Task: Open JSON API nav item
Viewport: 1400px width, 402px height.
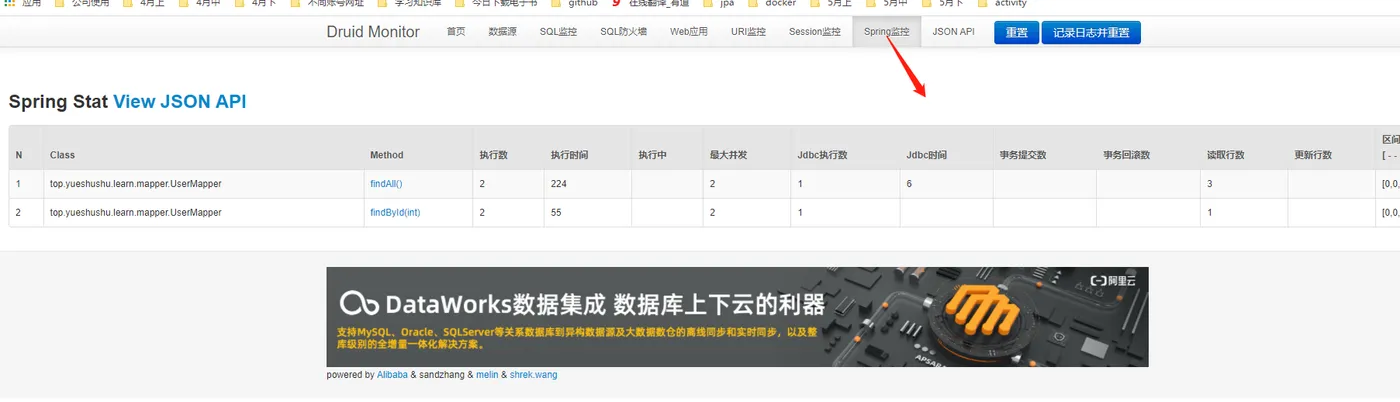Action: click(953, 32)
